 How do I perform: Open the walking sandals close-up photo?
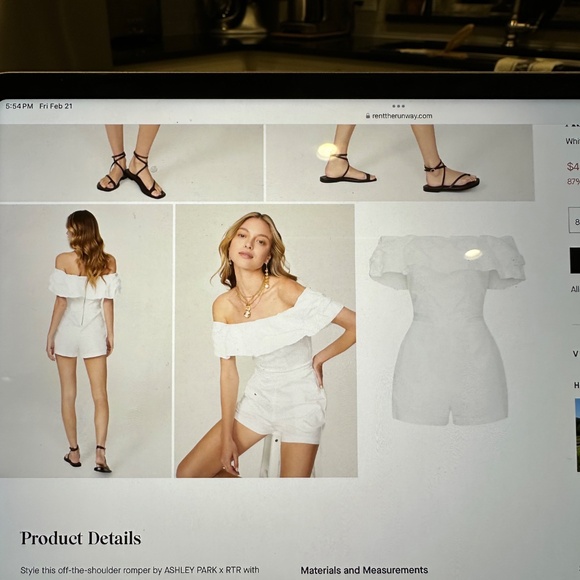point(400,163)
